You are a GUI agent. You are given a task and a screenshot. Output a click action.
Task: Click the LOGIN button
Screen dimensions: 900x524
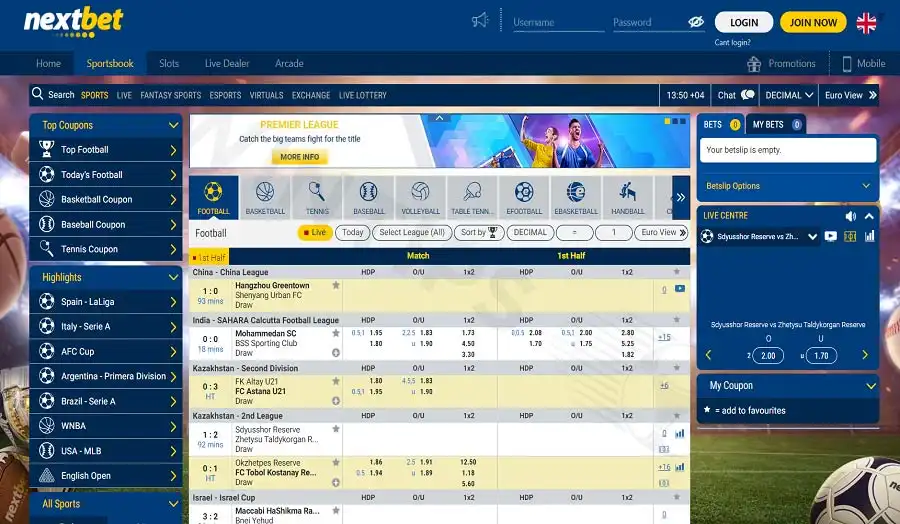[x=744, y=22]
